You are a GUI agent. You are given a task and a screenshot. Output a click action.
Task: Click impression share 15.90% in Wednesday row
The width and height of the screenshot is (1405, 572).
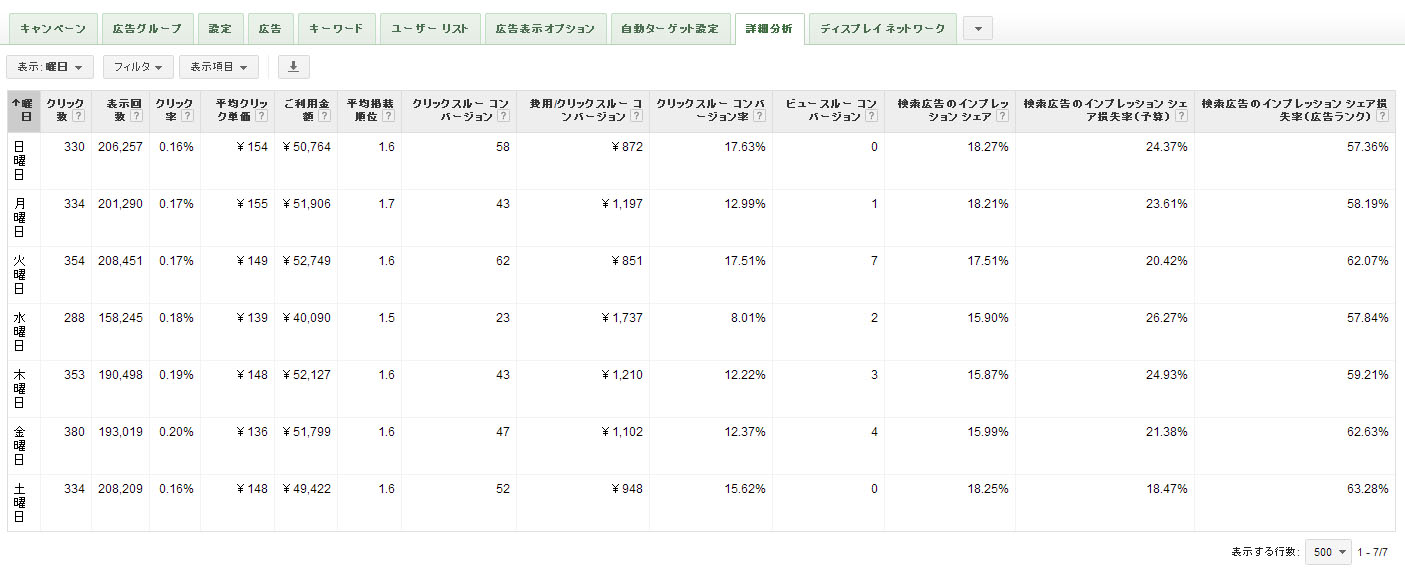988,318
